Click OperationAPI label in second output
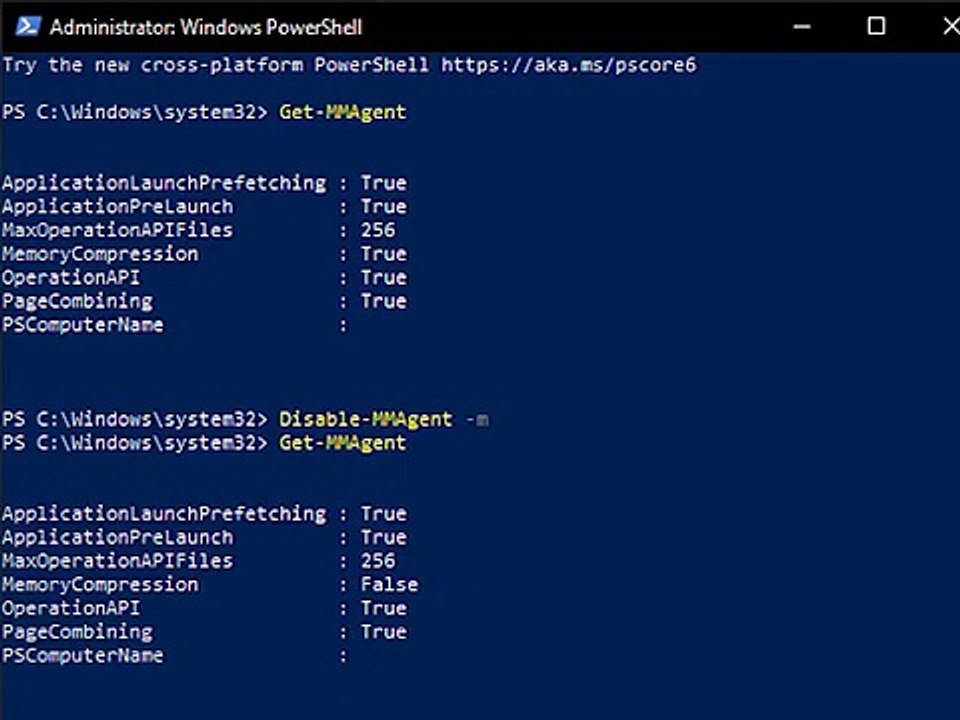The width and height of the screenshot is (960, 720). coord(71,608)
